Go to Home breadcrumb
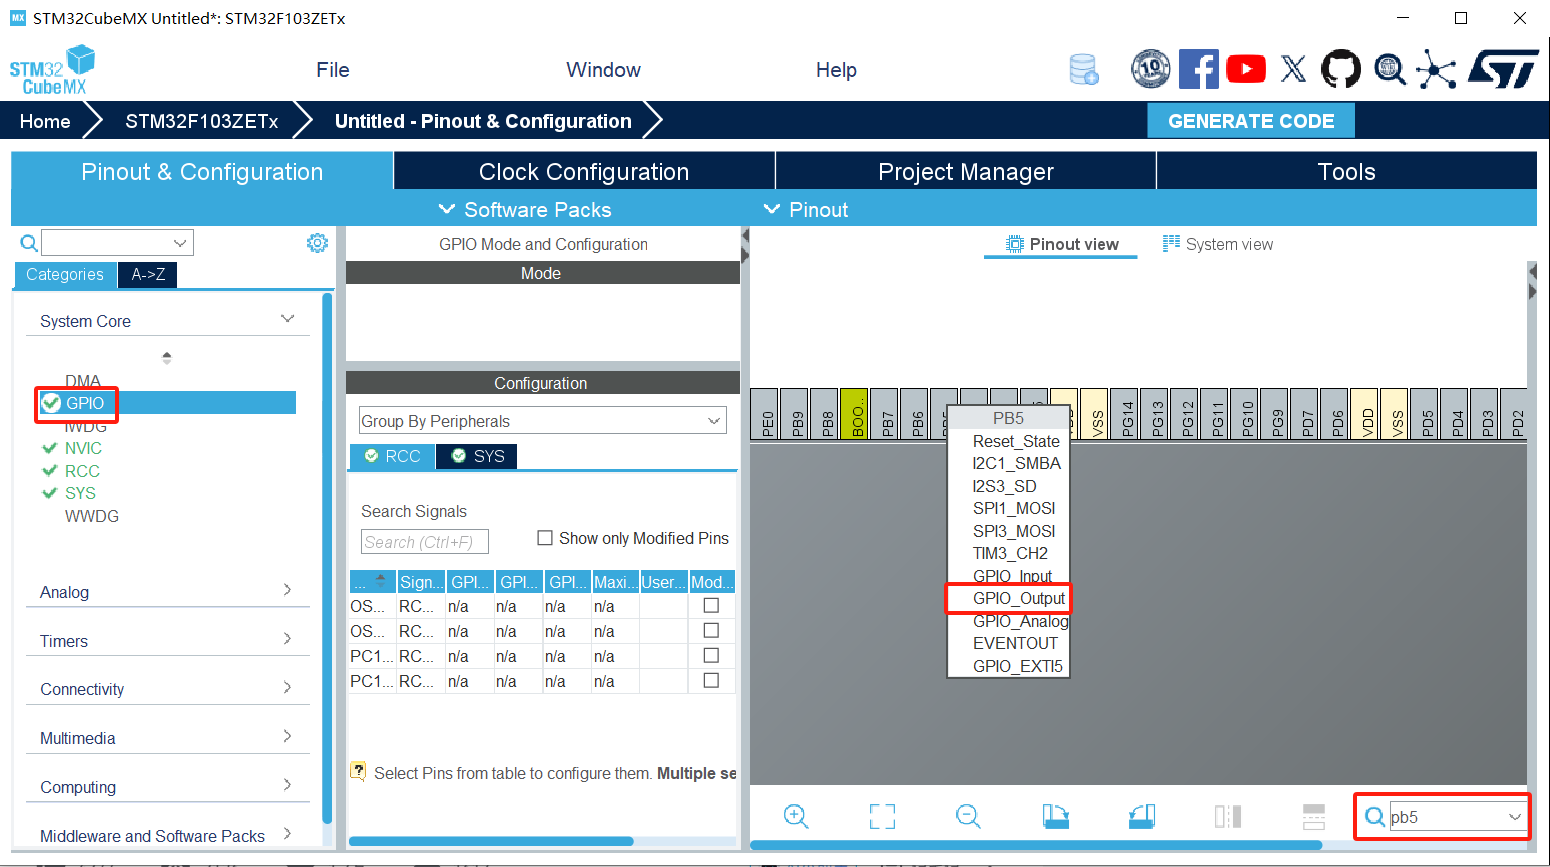 (45, 121)
